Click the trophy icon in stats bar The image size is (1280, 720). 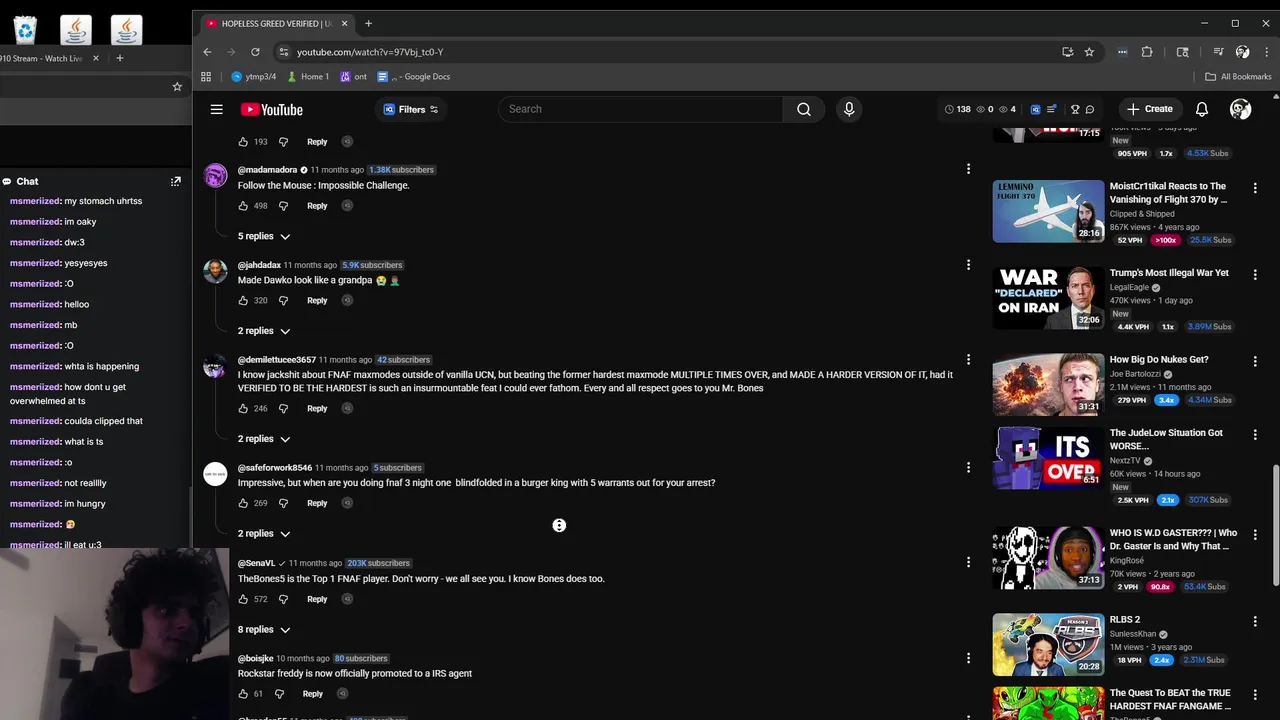coord(1075,109)
